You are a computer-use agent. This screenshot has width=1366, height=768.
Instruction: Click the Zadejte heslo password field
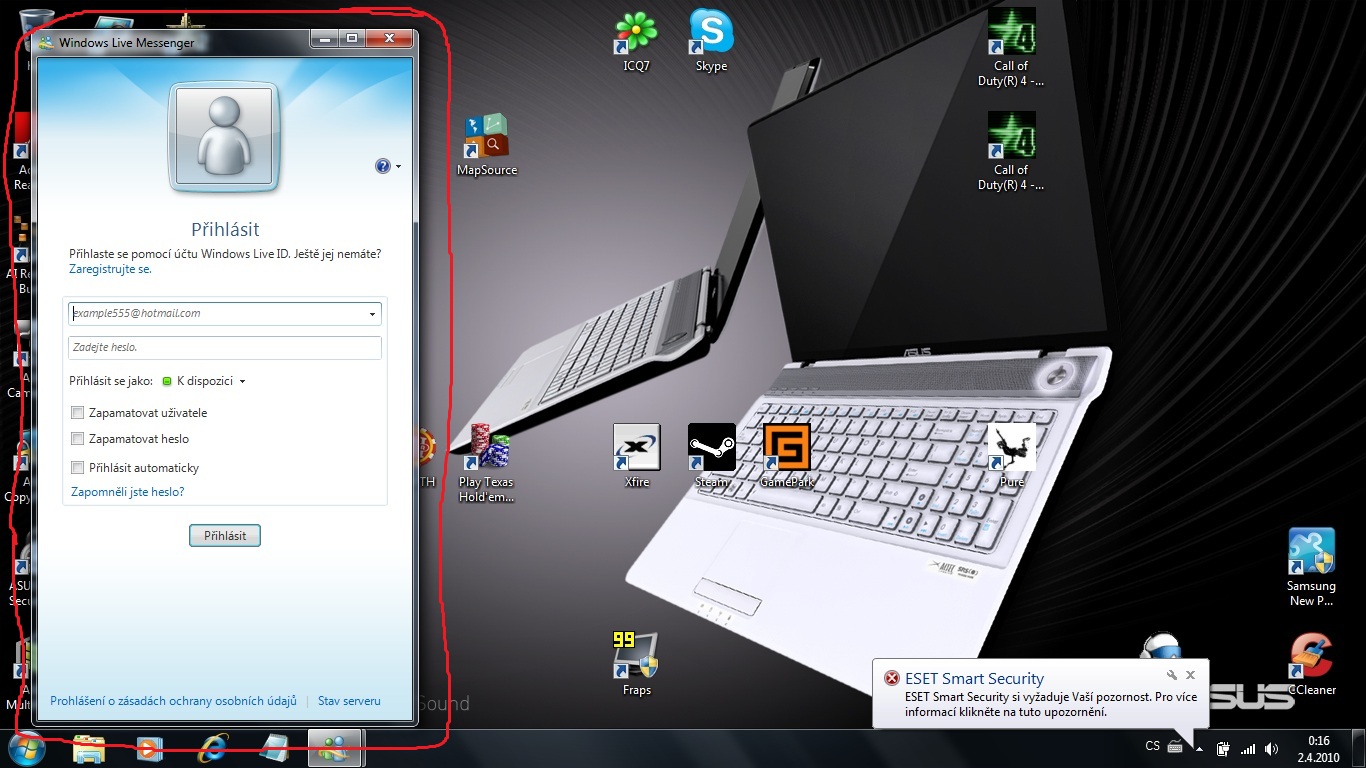click(225, 347)
